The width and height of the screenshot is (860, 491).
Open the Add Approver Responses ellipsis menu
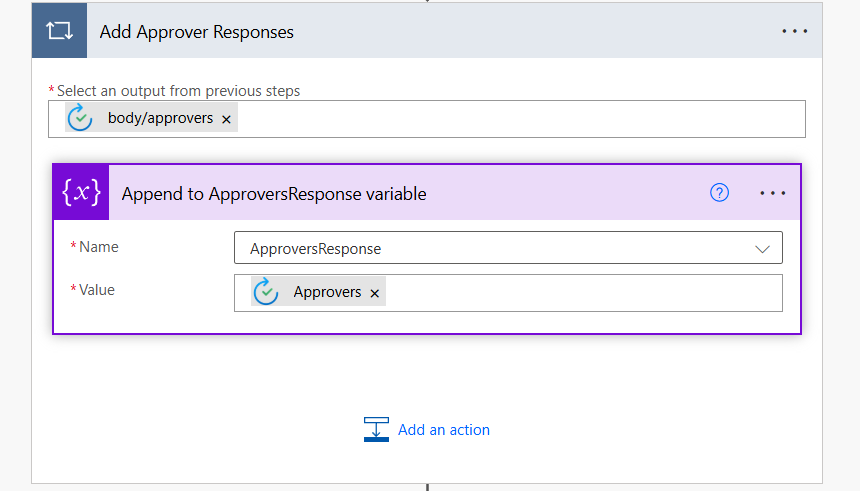[794, 32]
